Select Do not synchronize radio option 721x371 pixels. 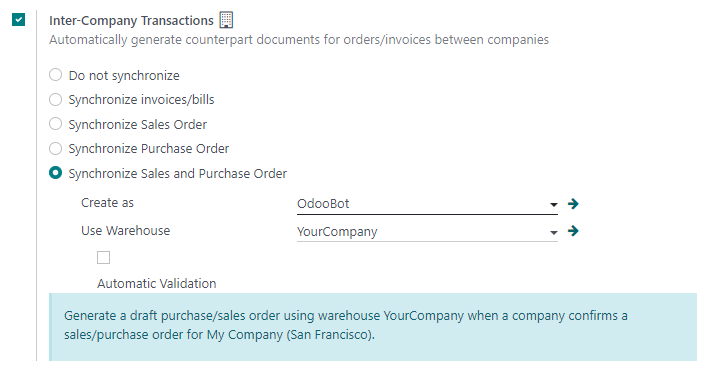(x=56, y=74)
